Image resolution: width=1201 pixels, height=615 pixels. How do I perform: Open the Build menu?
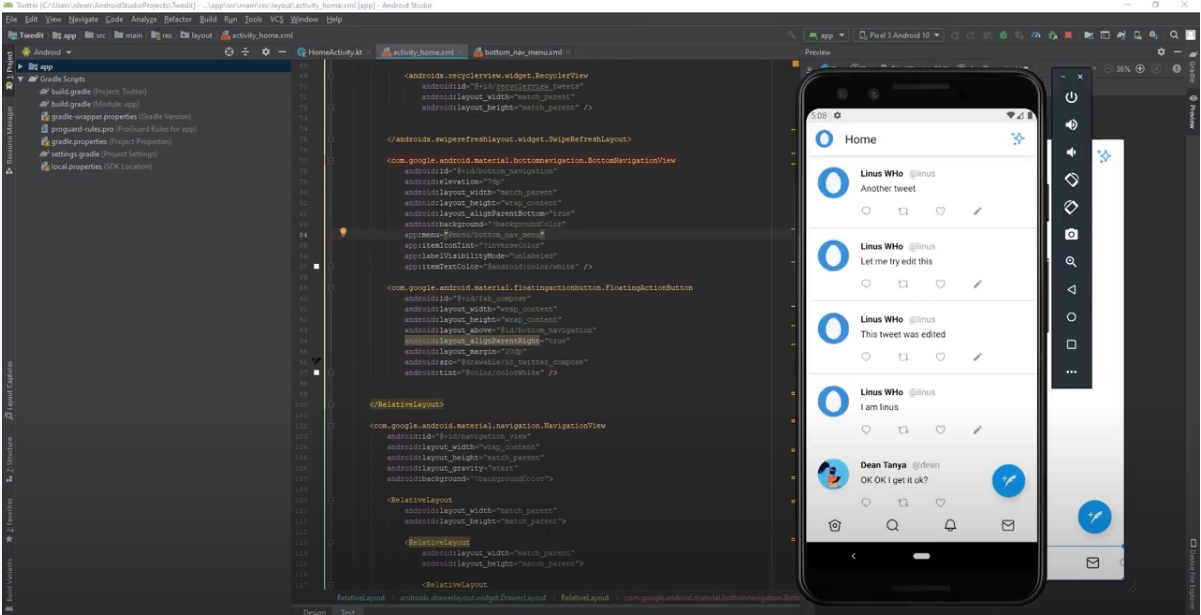tap(208, 19)
